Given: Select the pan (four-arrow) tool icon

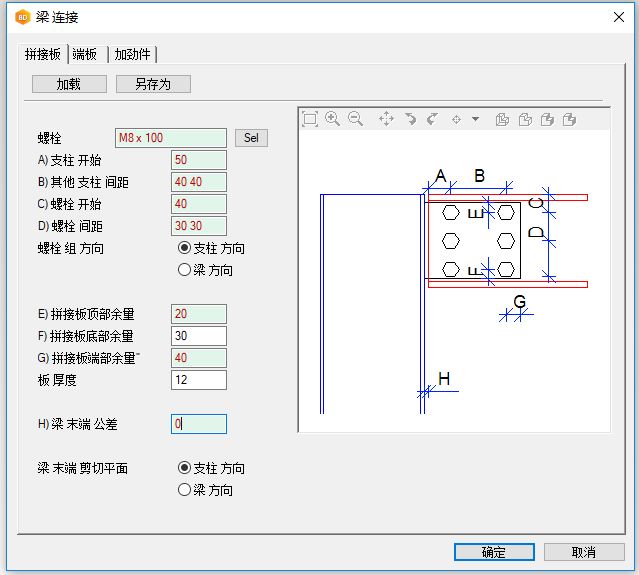Looking at the screenshot, I should tap(386, 119).
